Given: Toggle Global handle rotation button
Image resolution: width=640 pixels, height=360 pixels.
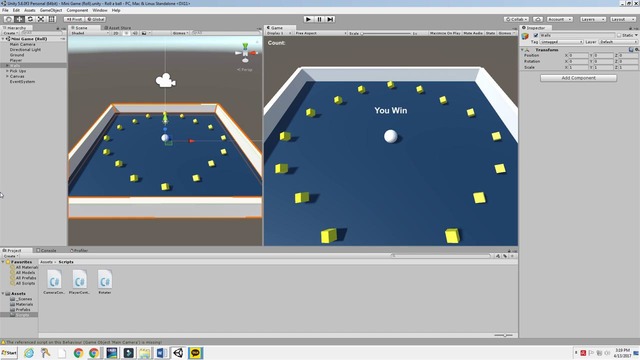Looking at the screenshot, I should [96, 19].
